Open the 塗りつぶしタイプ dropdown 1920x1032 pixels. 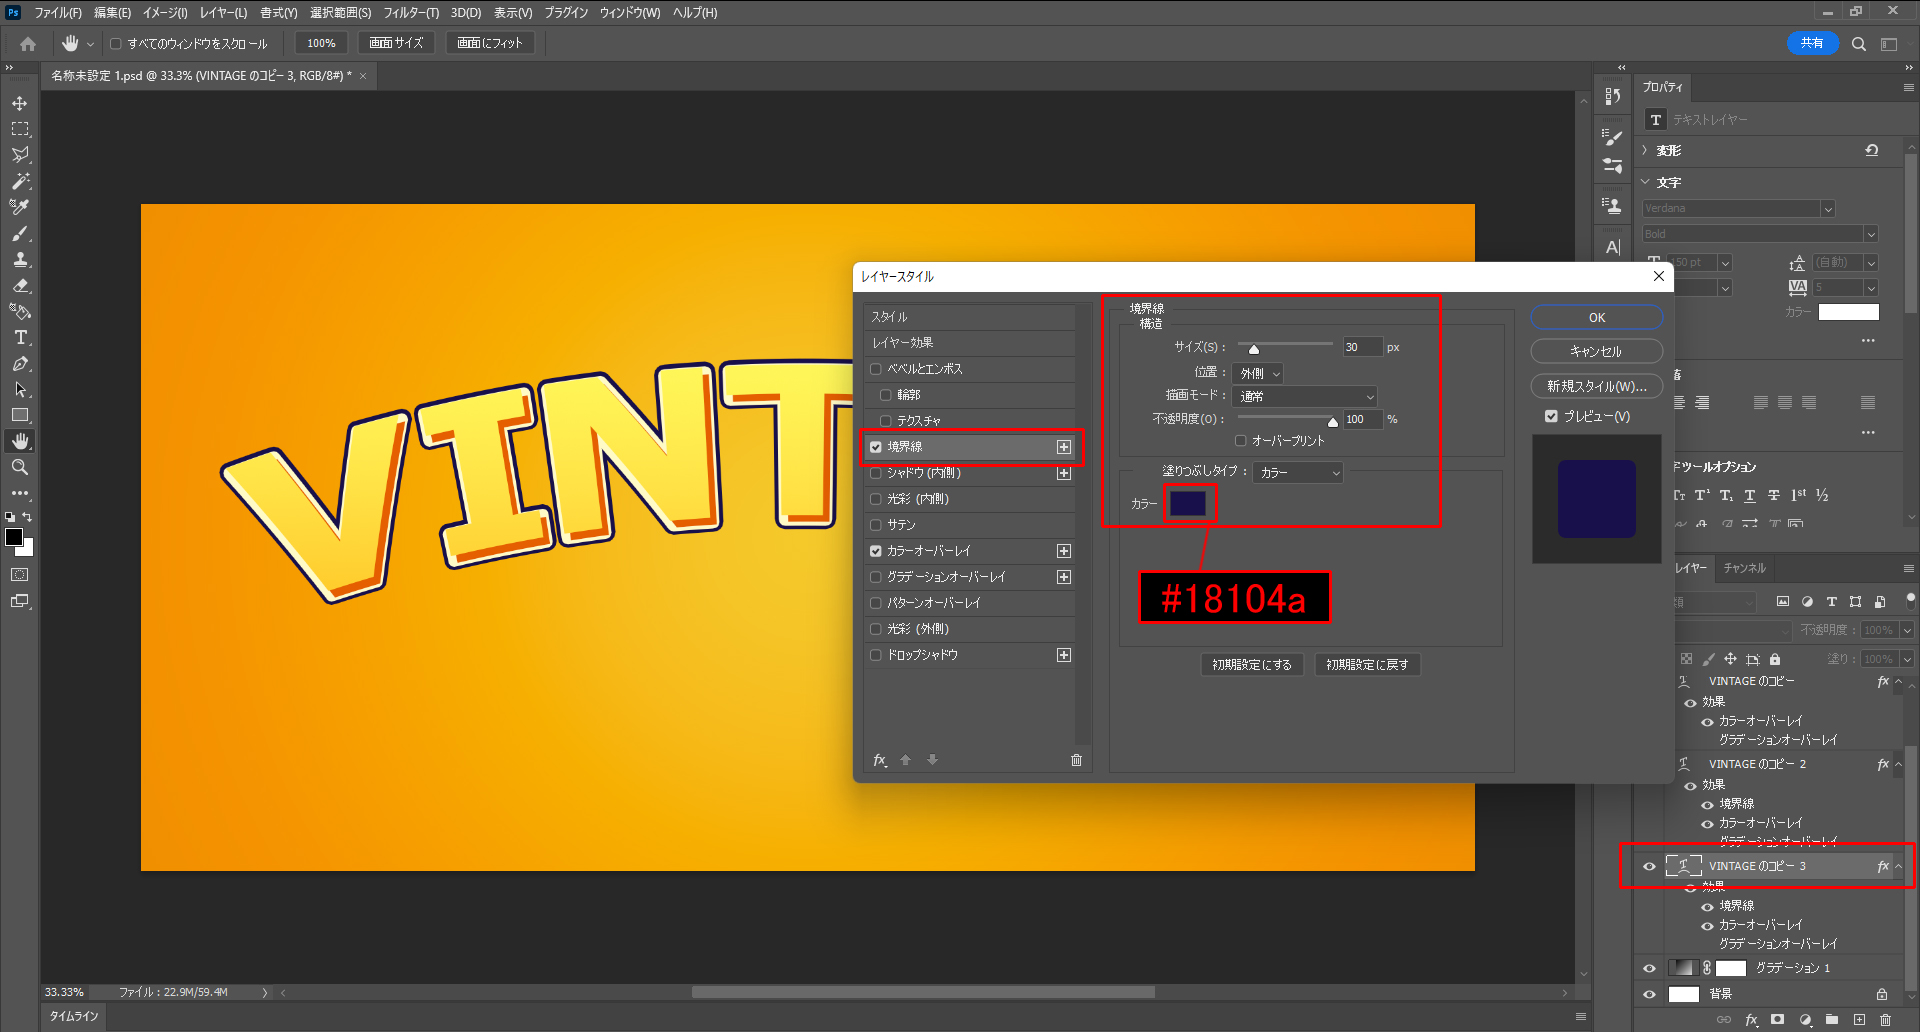tap(1298, 472)
